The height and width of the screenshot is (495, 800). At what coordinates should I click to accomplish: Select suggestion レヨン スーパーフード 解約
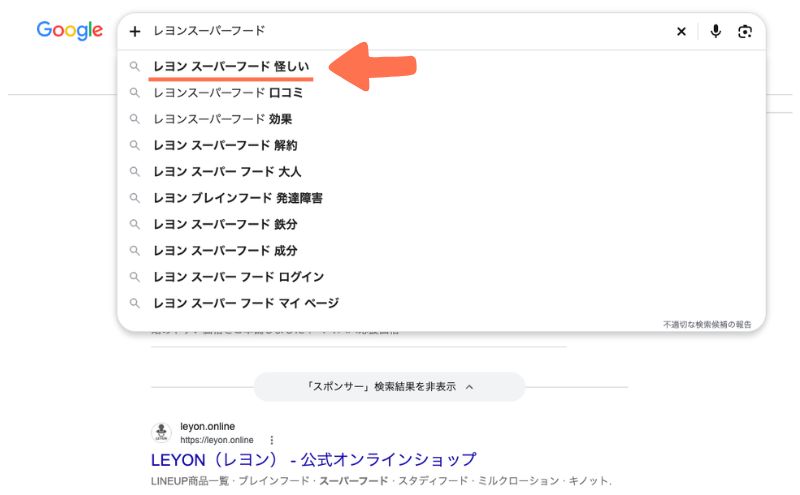(441, 145)
